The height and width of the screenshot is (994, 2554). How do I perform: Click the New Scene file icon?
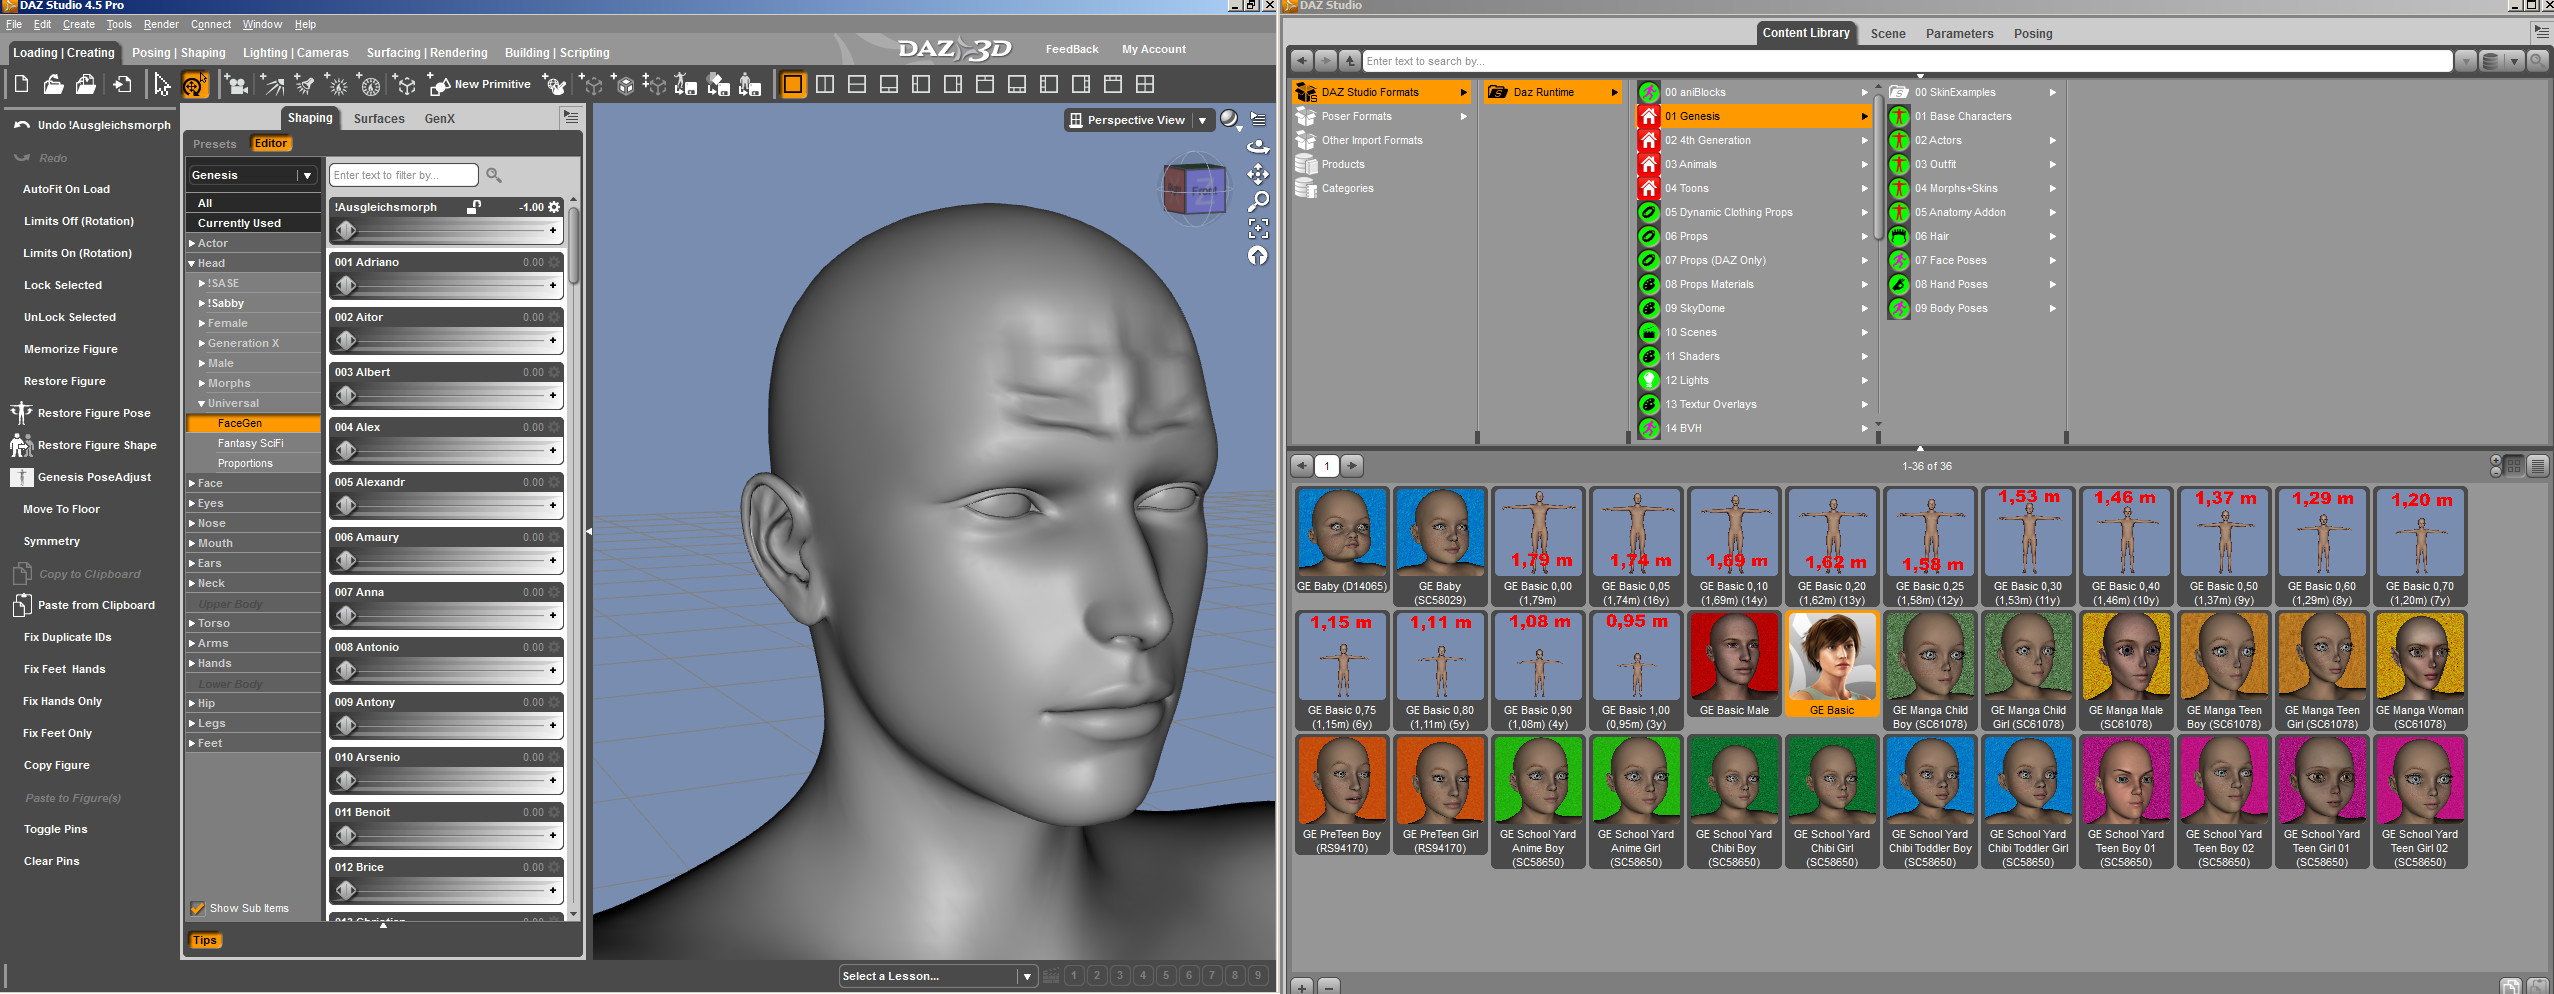(22, 85)
